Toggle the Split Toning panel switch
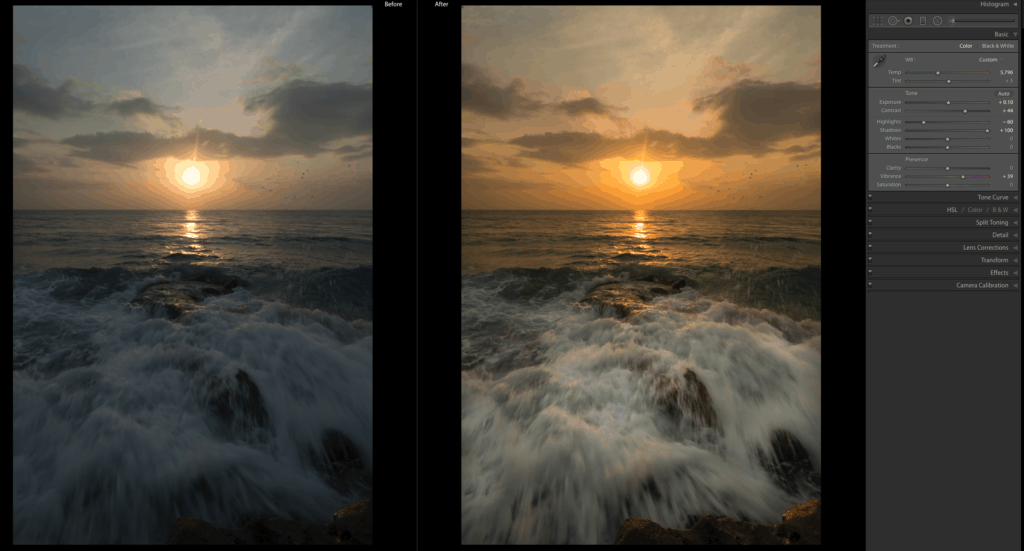 pos(870,222)
